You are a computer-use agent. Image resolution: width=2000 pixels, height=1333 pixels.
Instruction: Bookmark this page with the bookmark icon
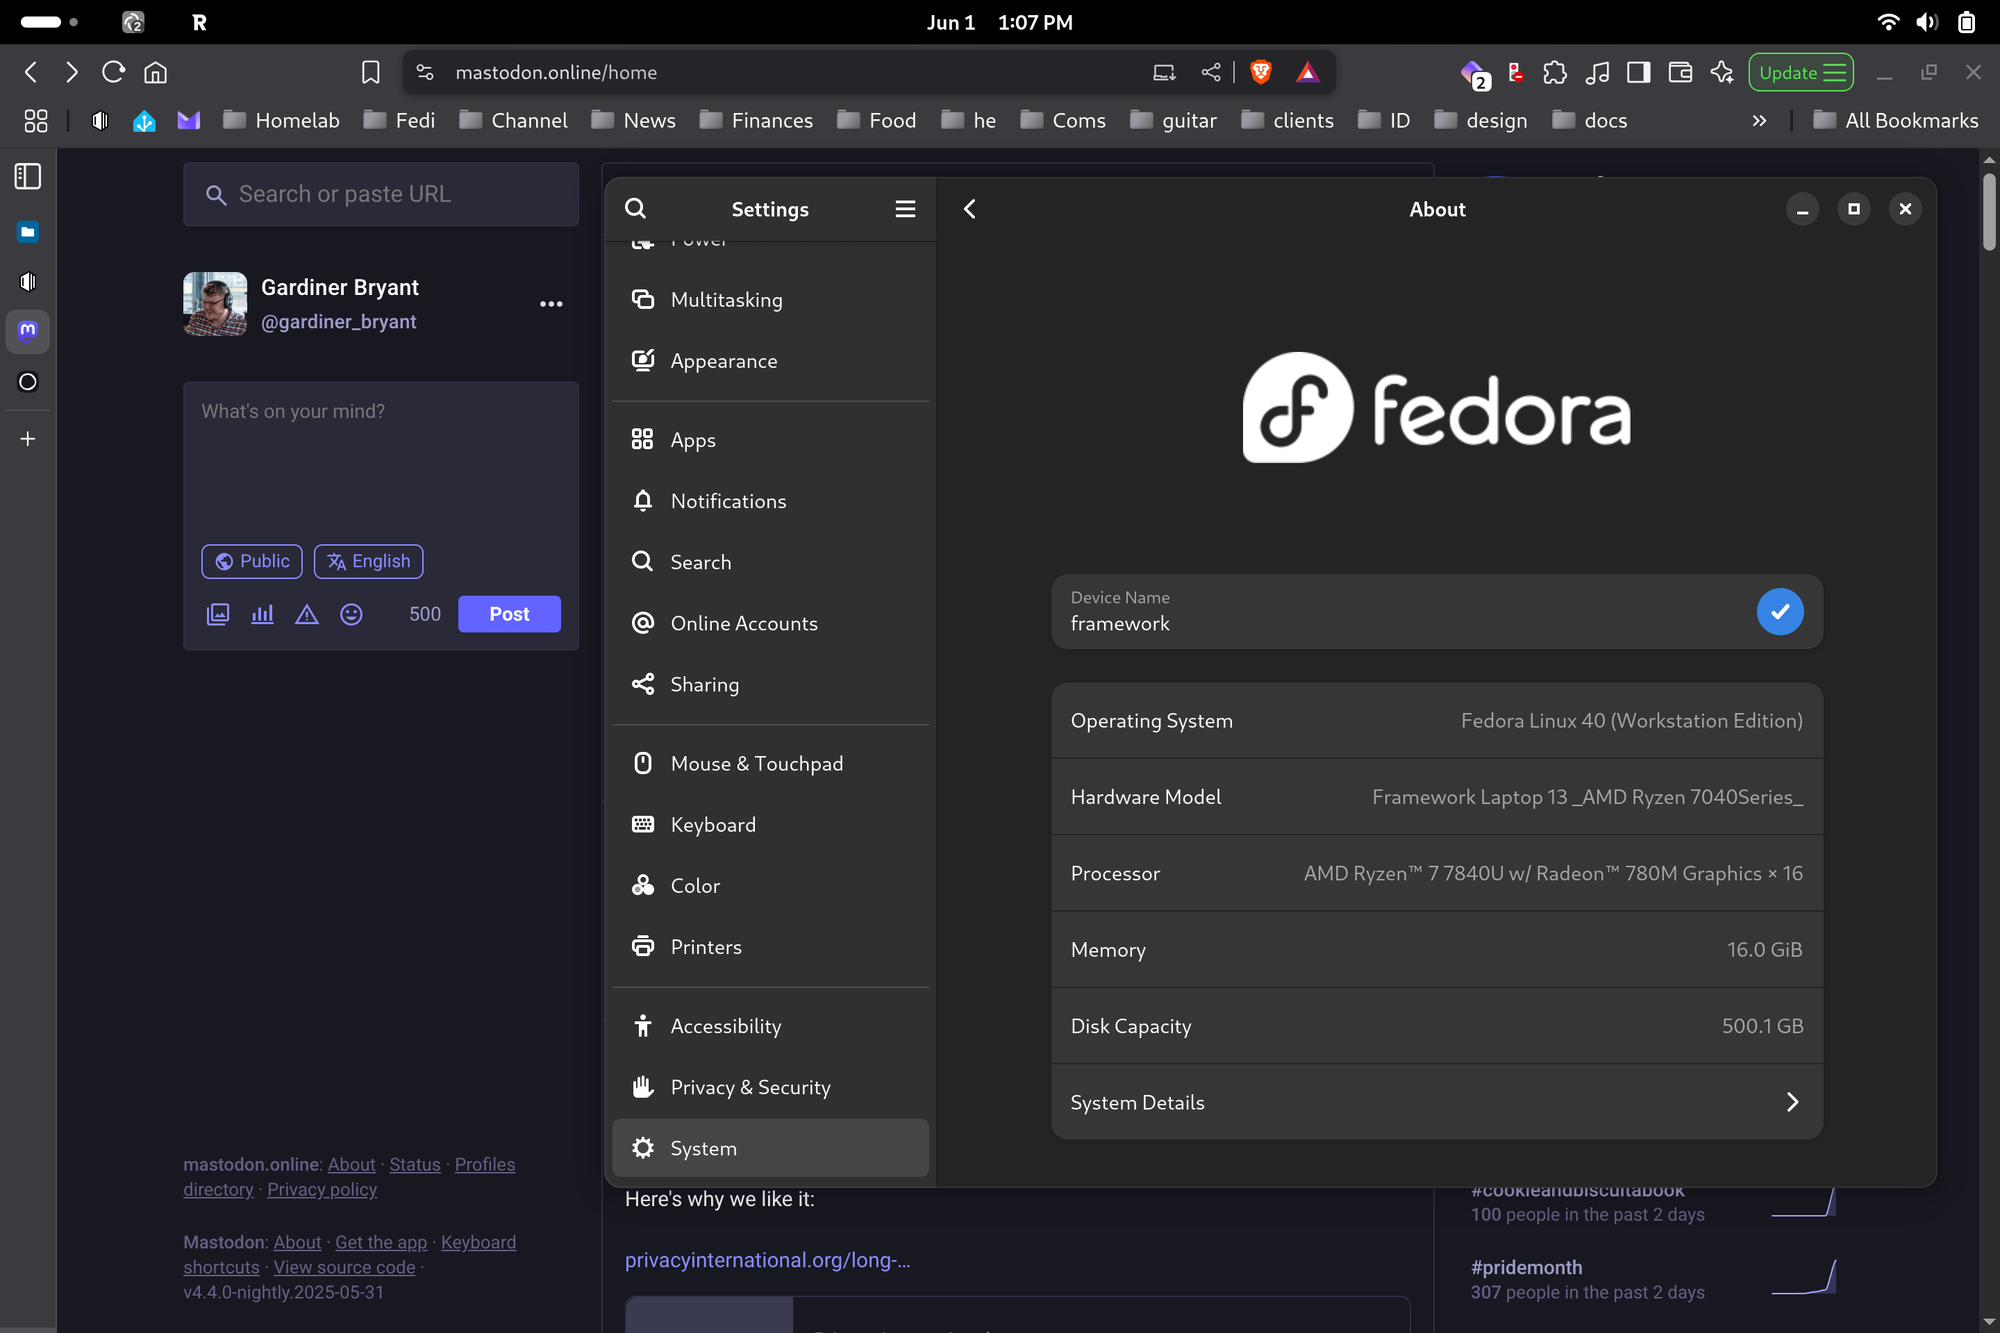pos(371,72)
